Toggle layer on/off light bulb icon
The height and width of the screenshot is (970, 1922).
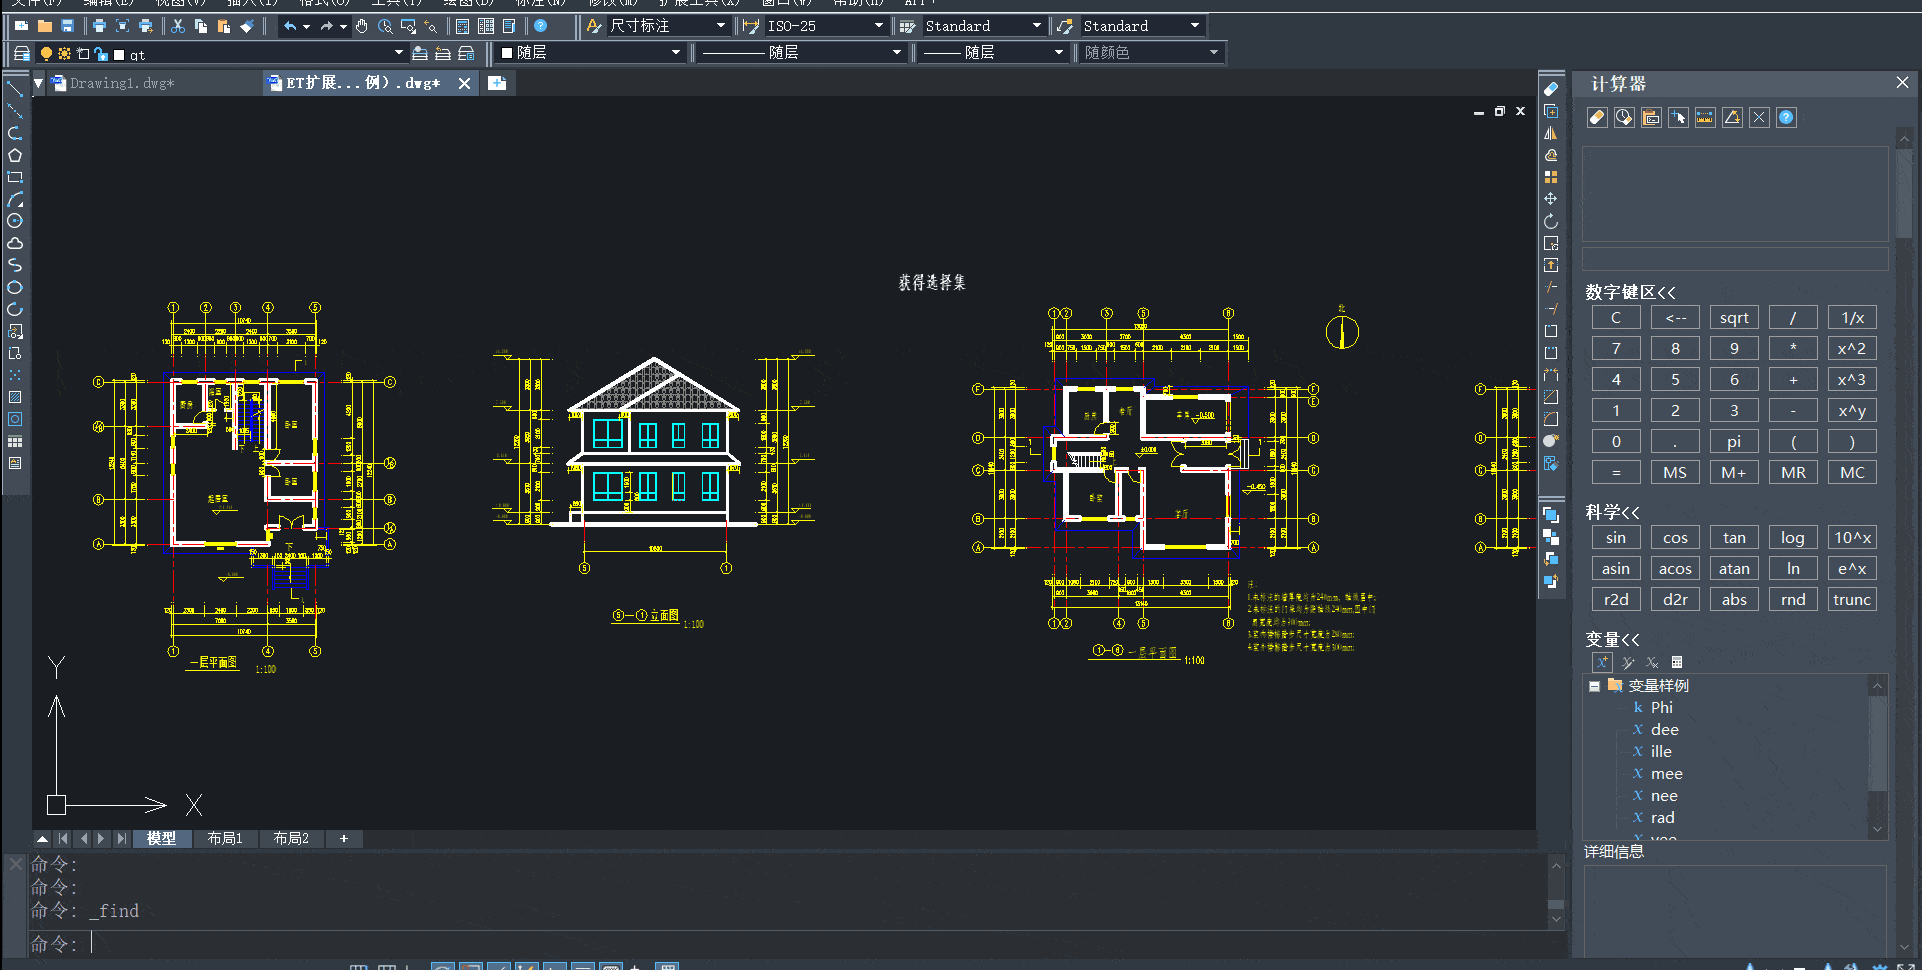[x=46, y=54]
